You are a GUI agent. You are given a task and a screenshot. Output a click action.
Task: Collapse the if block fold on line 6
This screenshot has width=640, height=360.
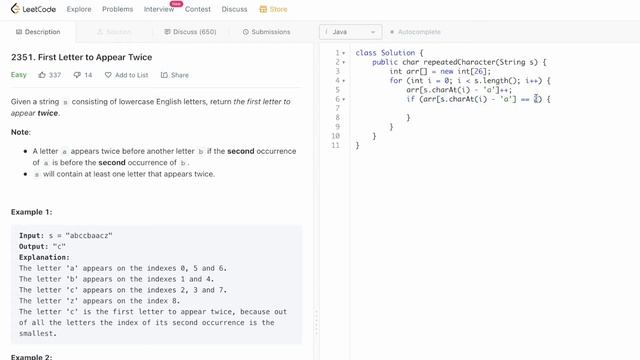pyautogui.click(x=344, y=99)
